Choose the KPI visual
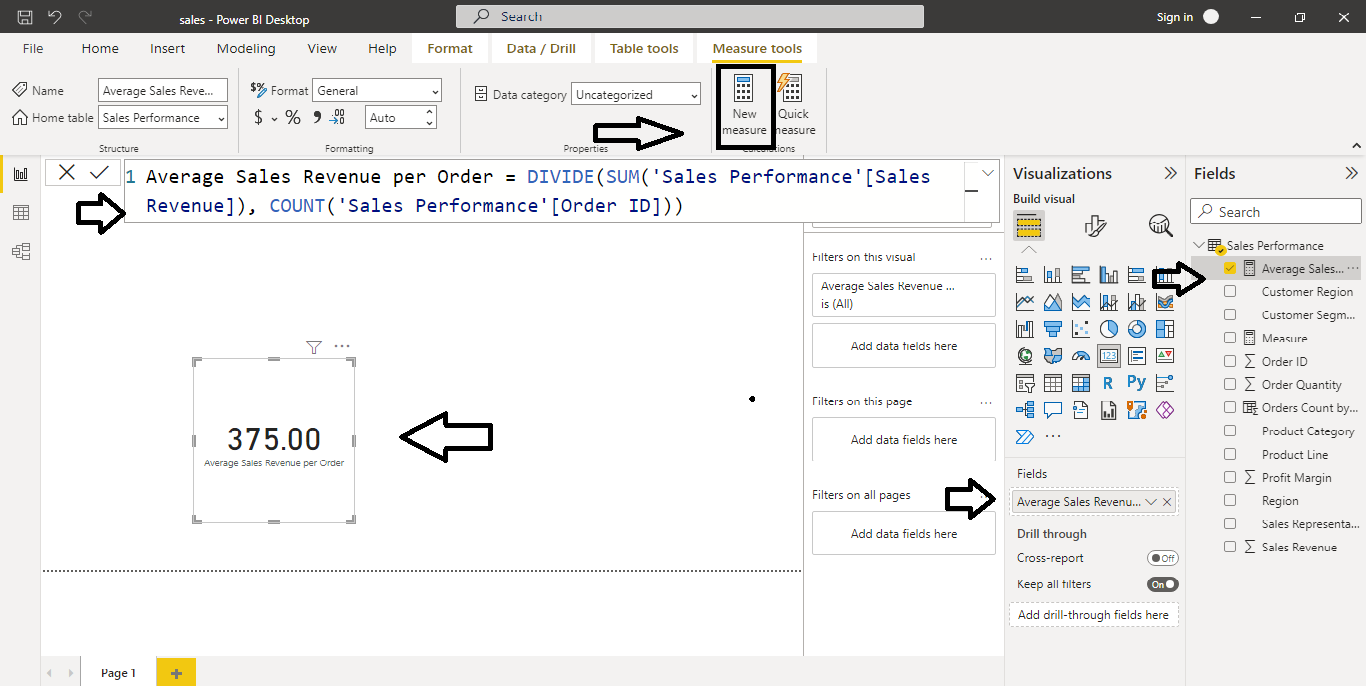This screenshot has width=1366, height=686. click(x=1165, y=356)
